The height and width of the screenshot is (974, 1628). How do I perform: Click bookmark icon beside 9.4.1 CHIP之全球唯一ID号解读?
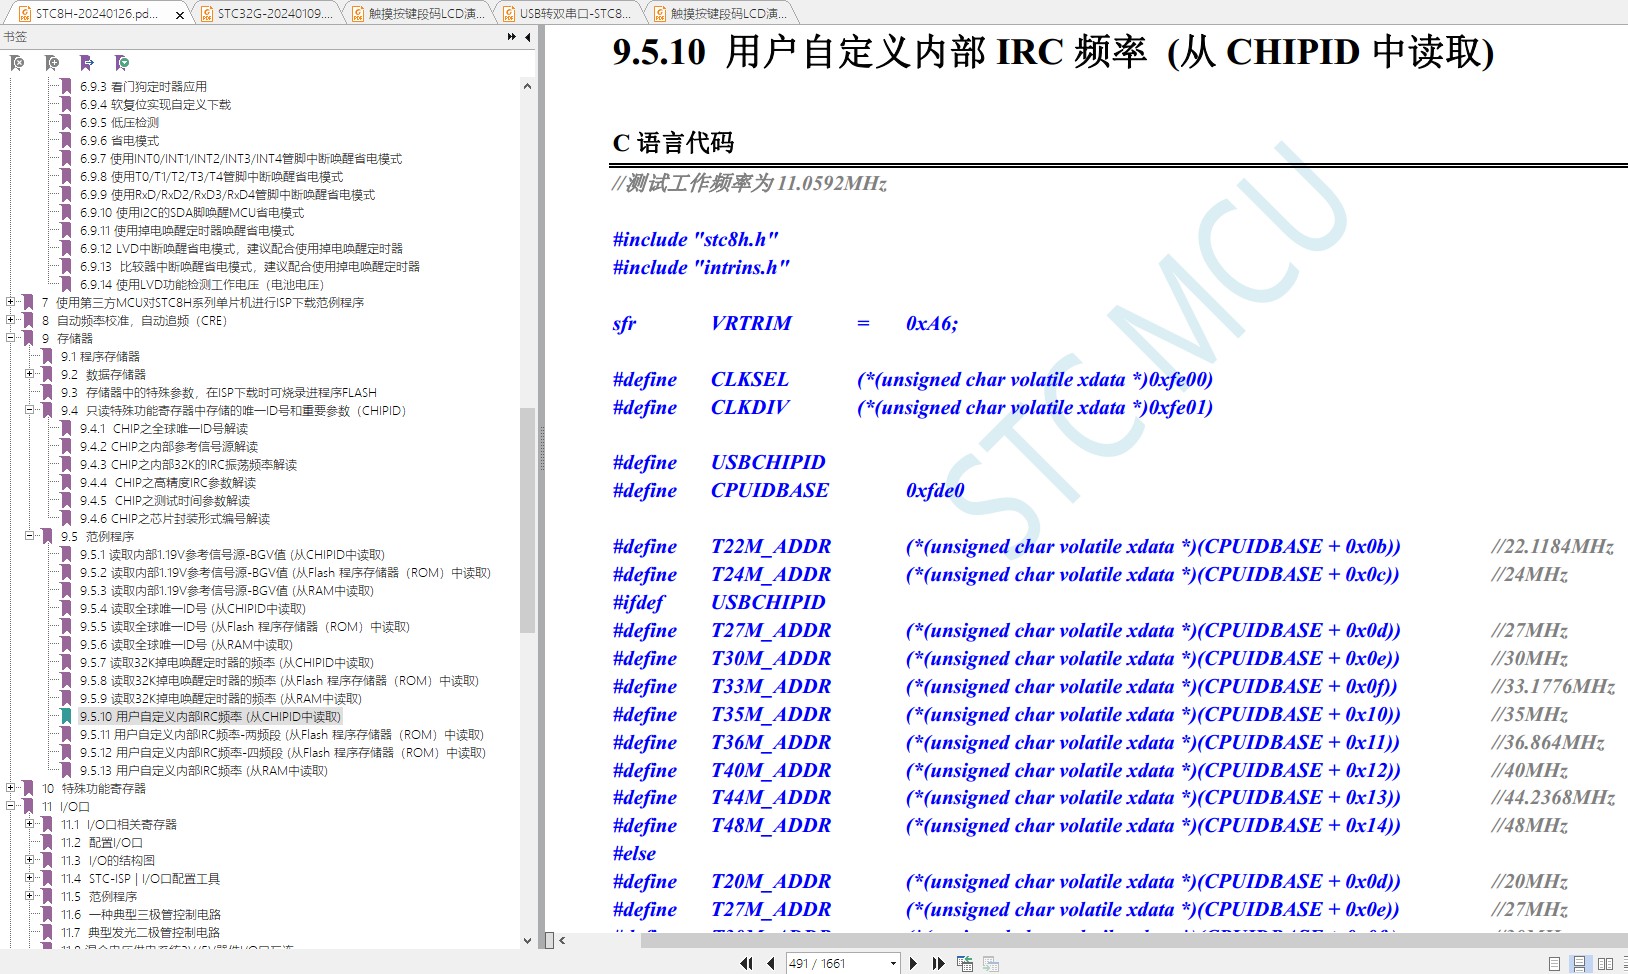pyautogui.click(x=66, y=428)
